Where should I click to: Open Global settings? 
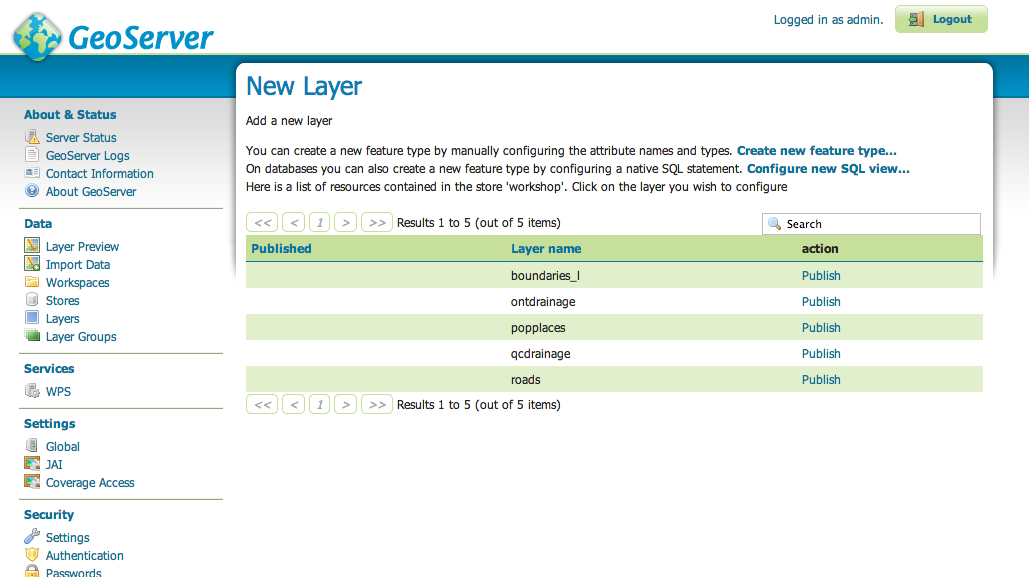pyautogui.click(x=62, y=447)
